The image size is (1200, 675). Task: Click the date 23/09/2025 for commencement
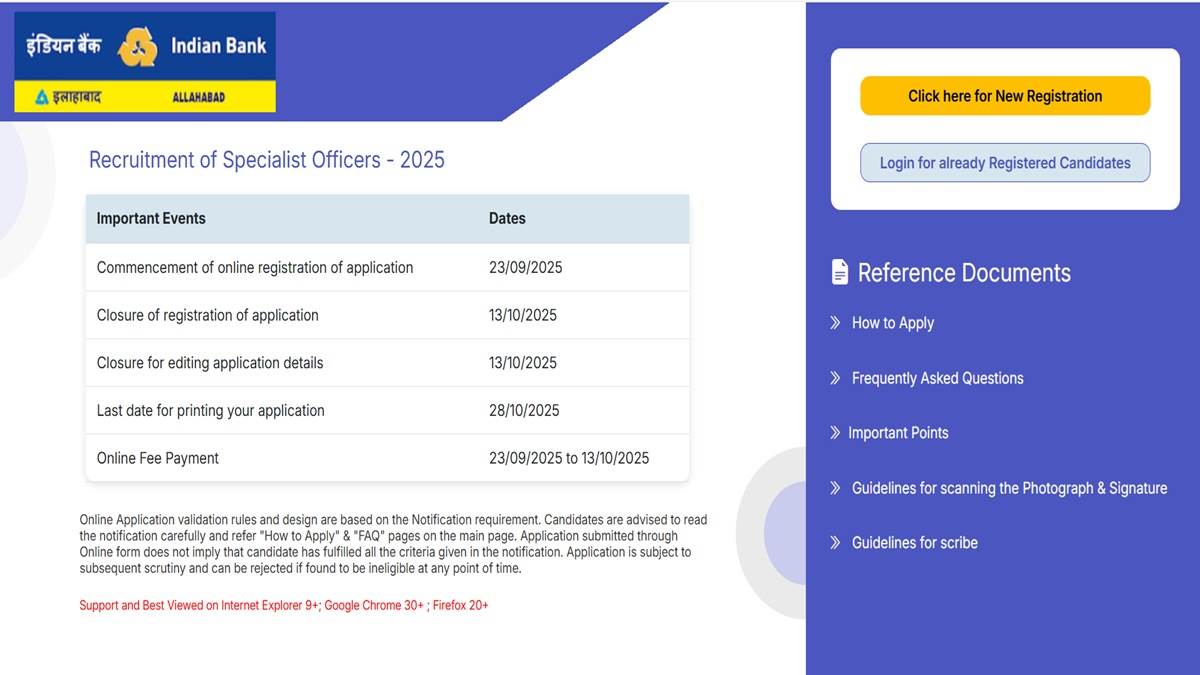coord(526,268)
